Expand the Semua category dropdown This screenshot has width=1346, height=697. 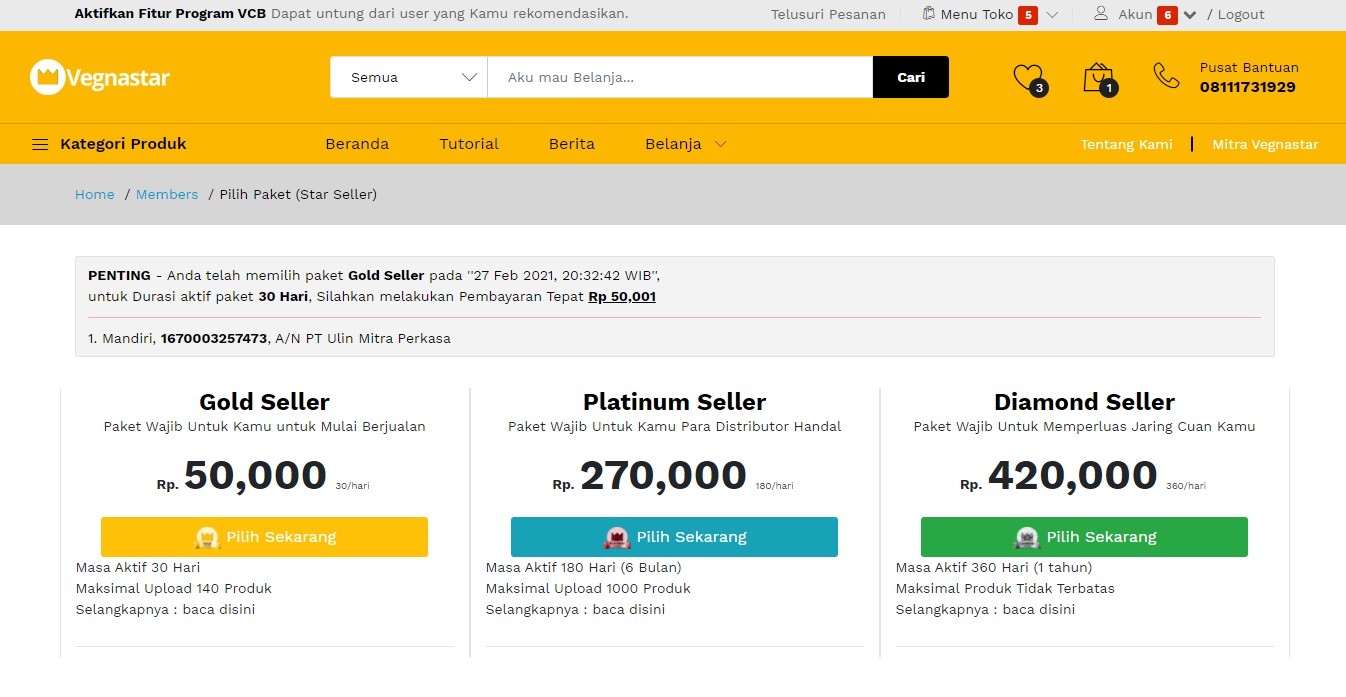coord(409,77)
